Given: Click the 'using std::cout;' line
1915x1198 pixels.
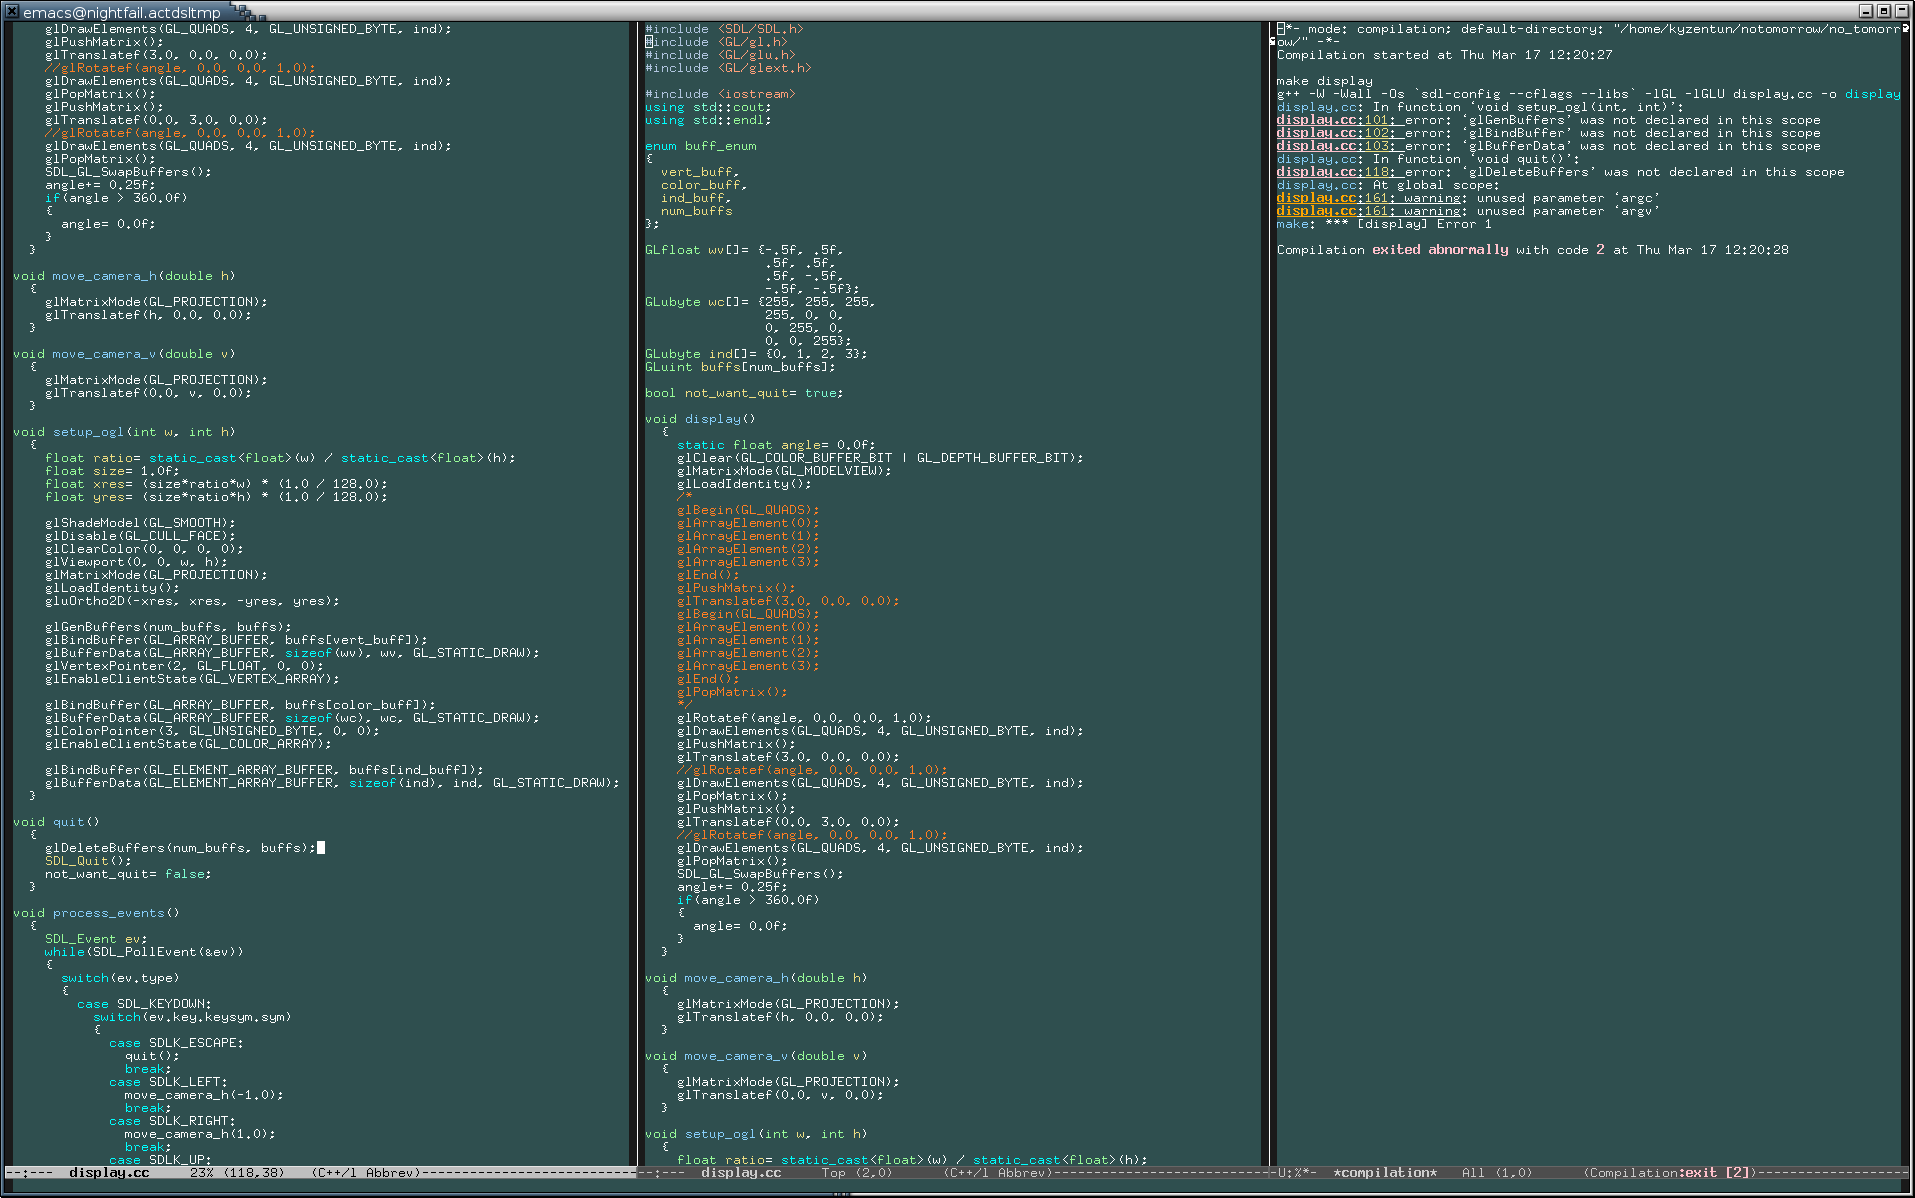Looking at the screenshot, I should pyautogui.click(x=708, y=107).
